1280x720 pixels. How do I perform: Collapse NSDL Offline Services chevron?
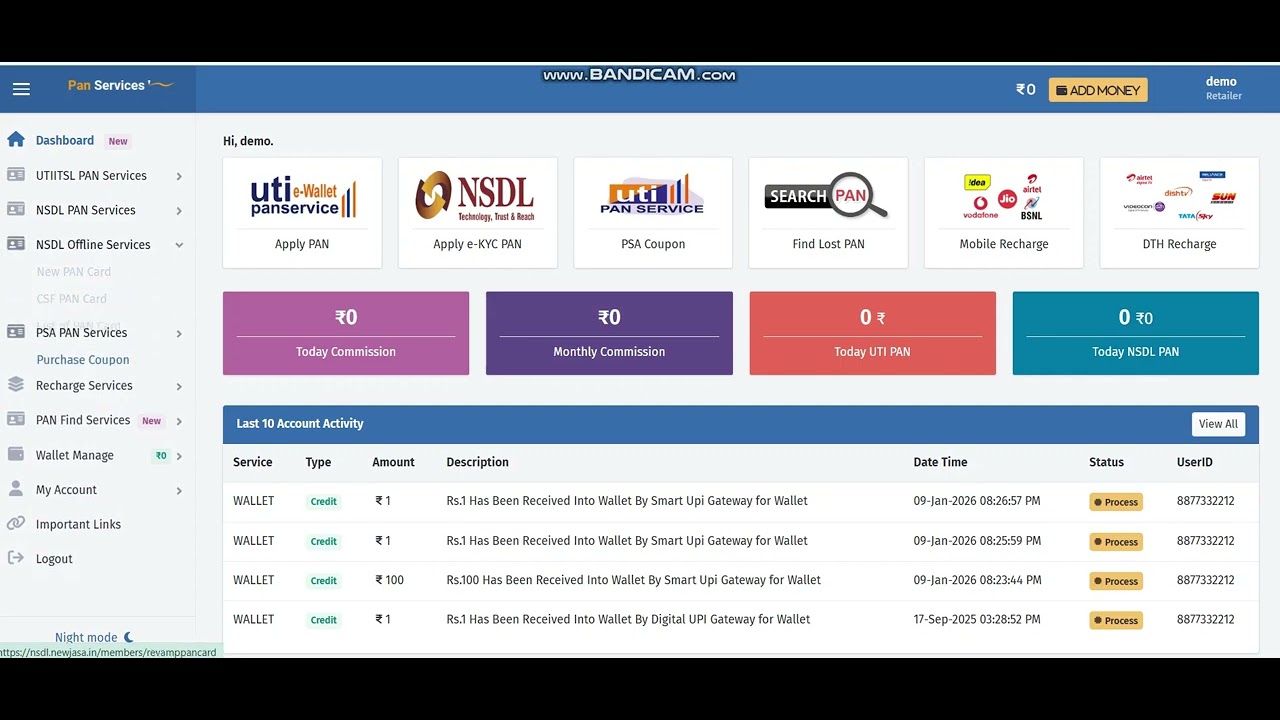[x=179, y=245]
